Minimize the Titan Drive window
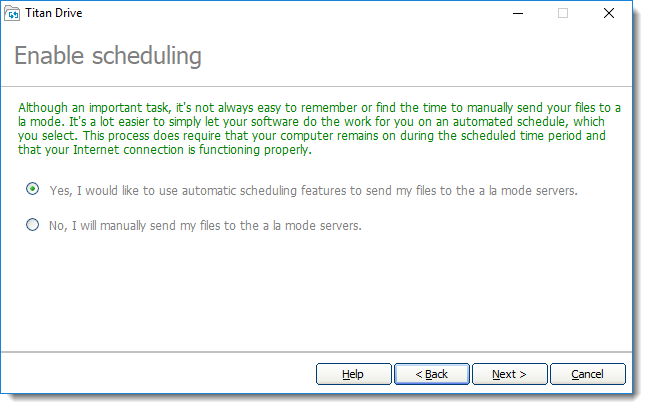The image size is (648, 409). click(x=517, y=14)
